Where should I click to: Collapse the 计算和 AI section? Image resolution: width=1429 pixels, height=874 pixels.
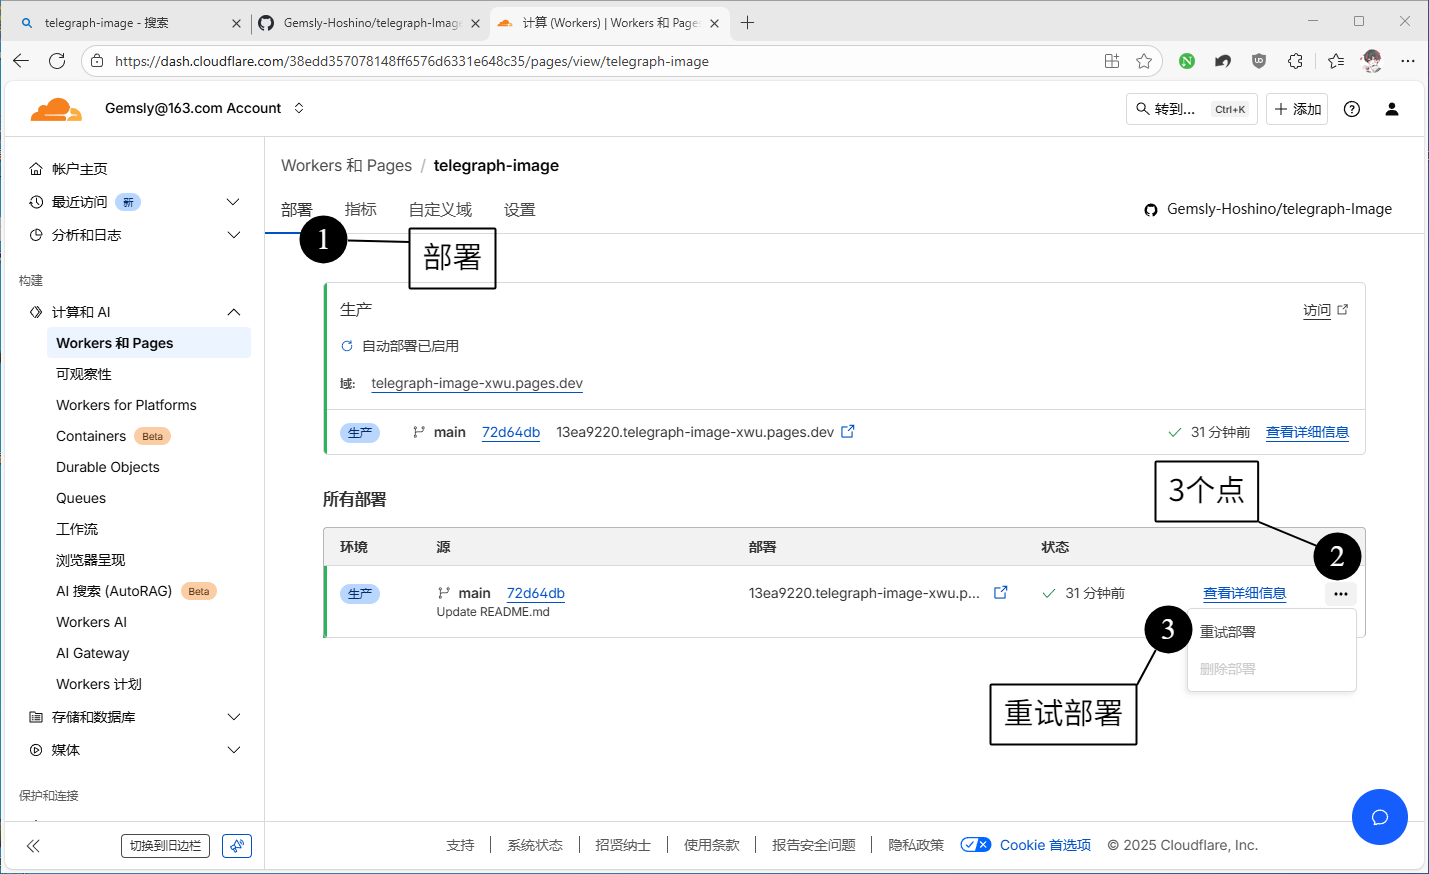pyautogui.click(x=233, y=312)
